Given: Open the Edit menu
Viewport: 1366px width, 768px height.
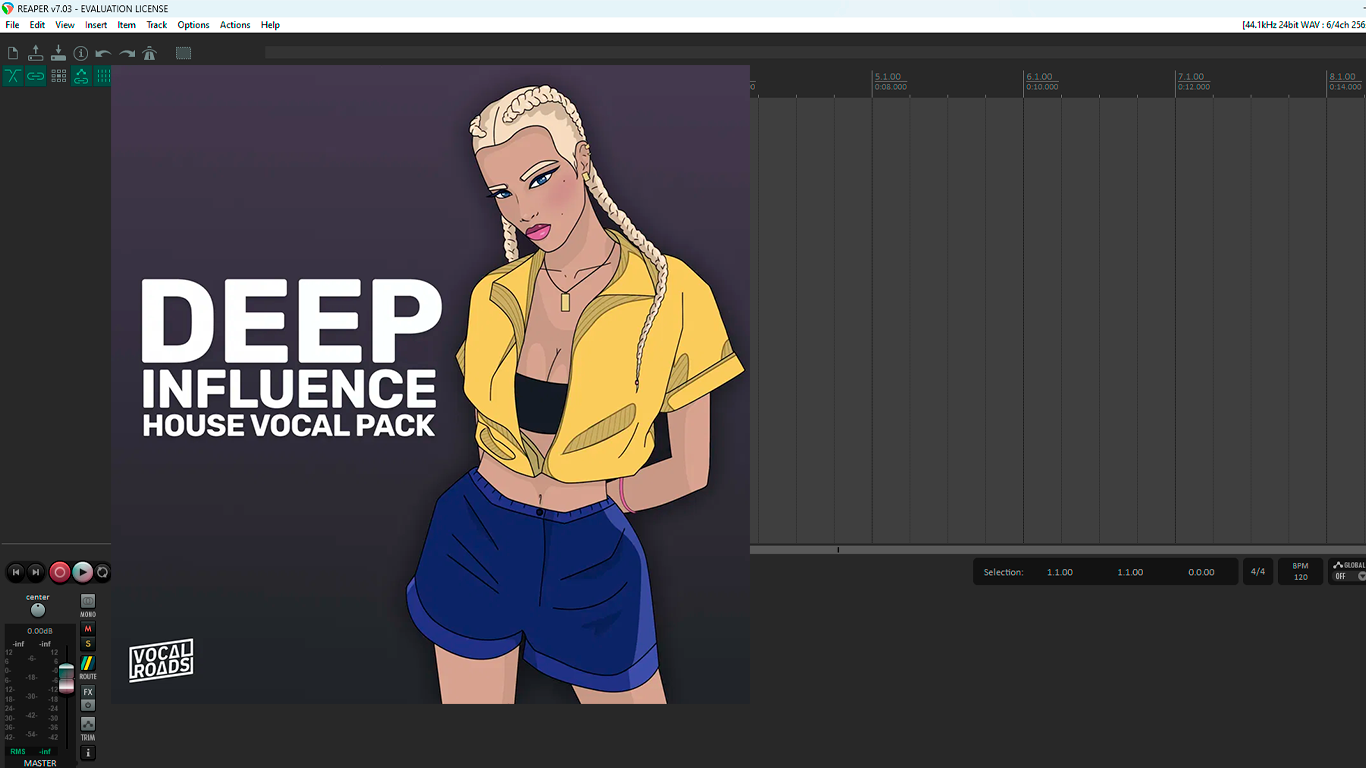Looking at the screenshot, I should [x=37, y=25].
